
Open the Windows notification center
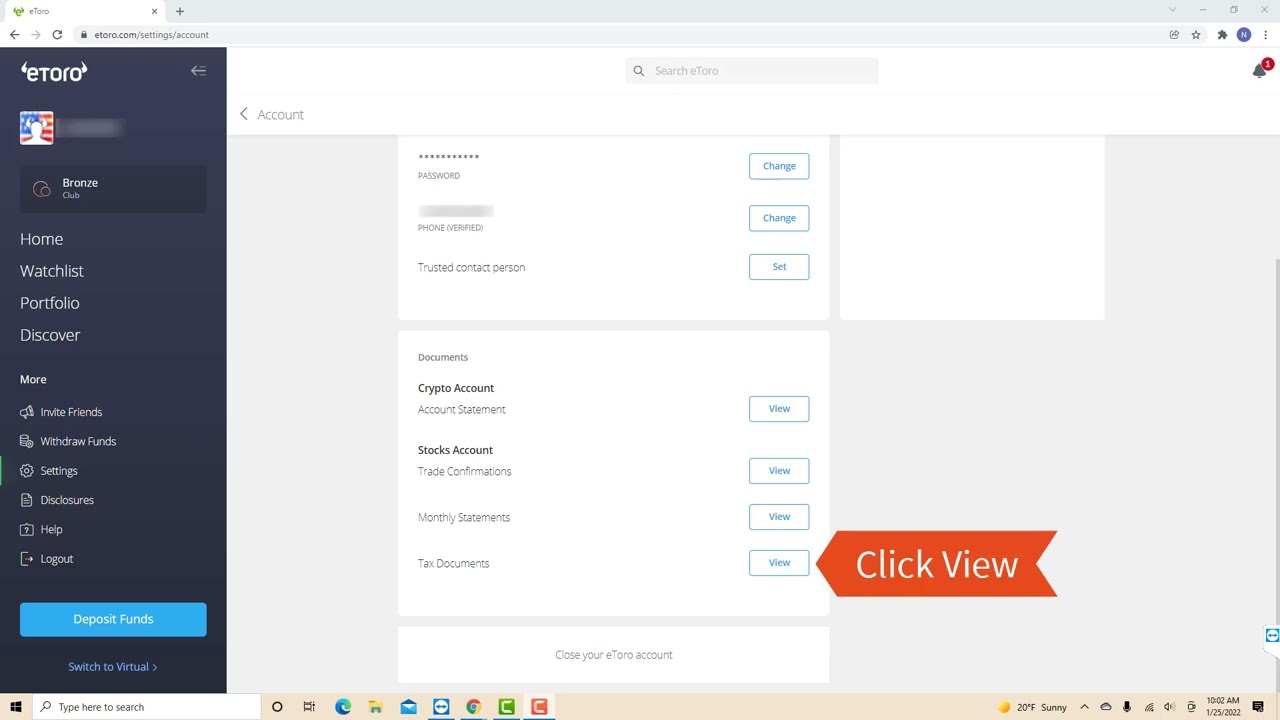click(1258, 707)
